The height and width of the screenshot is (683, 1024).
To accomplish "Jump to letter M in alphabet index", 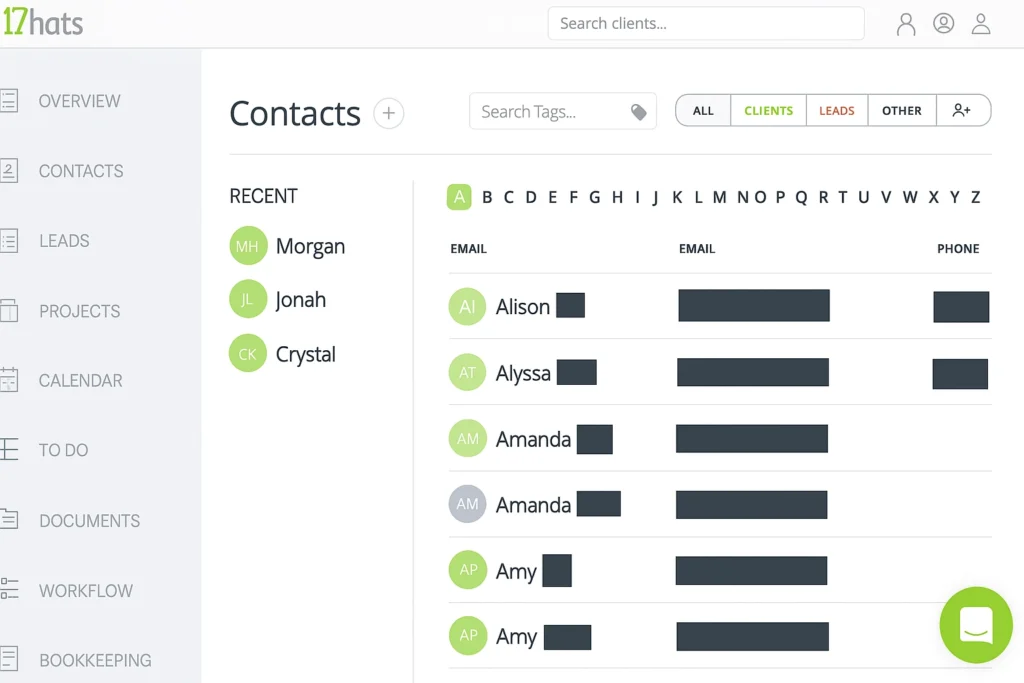I will pos(719,197).
